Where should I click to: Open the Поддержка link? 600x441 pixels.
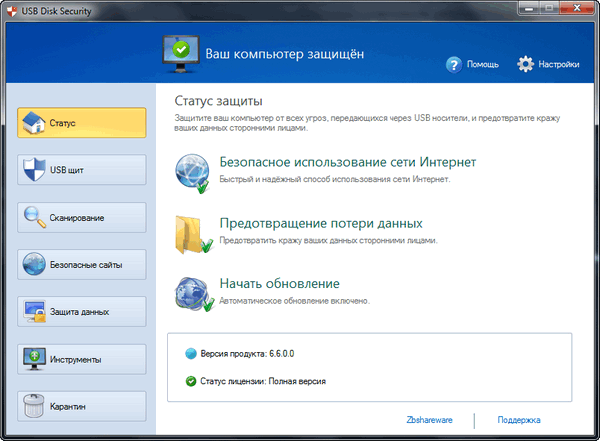point(519,420)
